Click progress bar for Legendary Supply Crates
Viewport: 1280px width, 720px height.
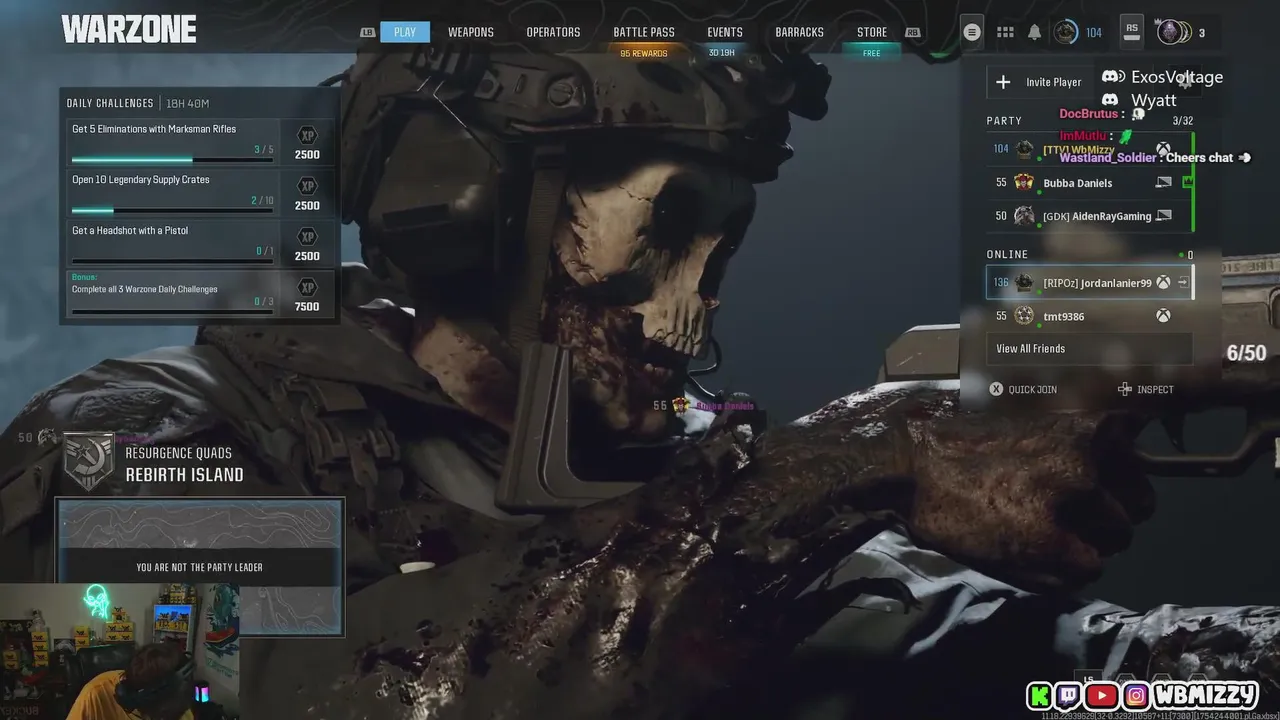click(172, 211)
